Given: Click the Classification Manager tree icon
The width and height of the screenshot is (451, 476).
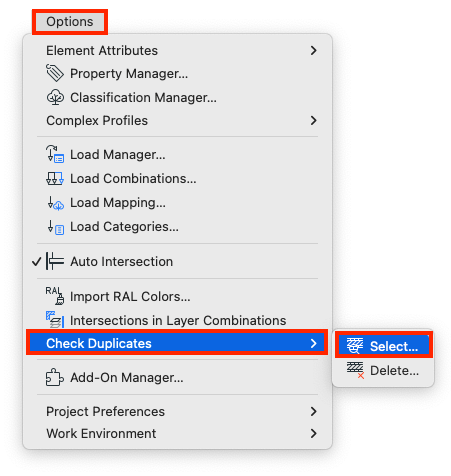Looking at the screenshot, I should click(55, 97).
